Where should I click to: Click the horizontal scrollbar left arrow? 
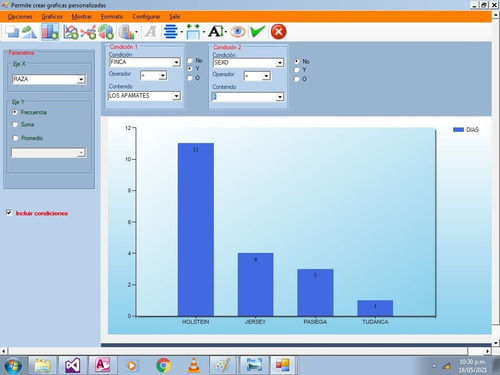(x=4, y=351)
